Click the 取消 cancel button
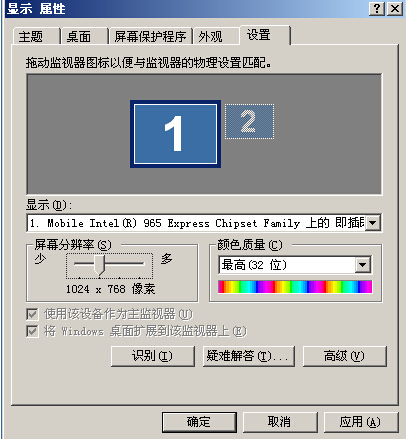This screenshot has width=408, height=440. point(280,422)
